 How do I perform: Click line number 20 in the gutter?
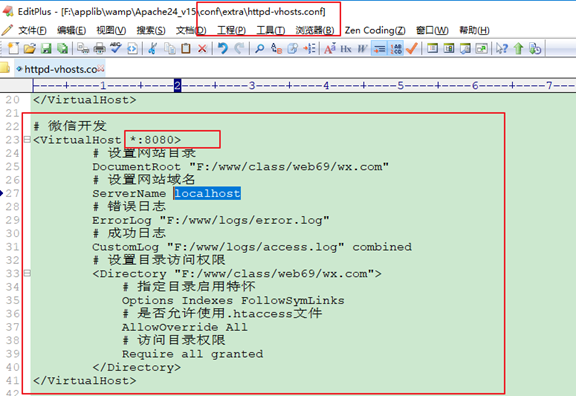tap(12, 100)
